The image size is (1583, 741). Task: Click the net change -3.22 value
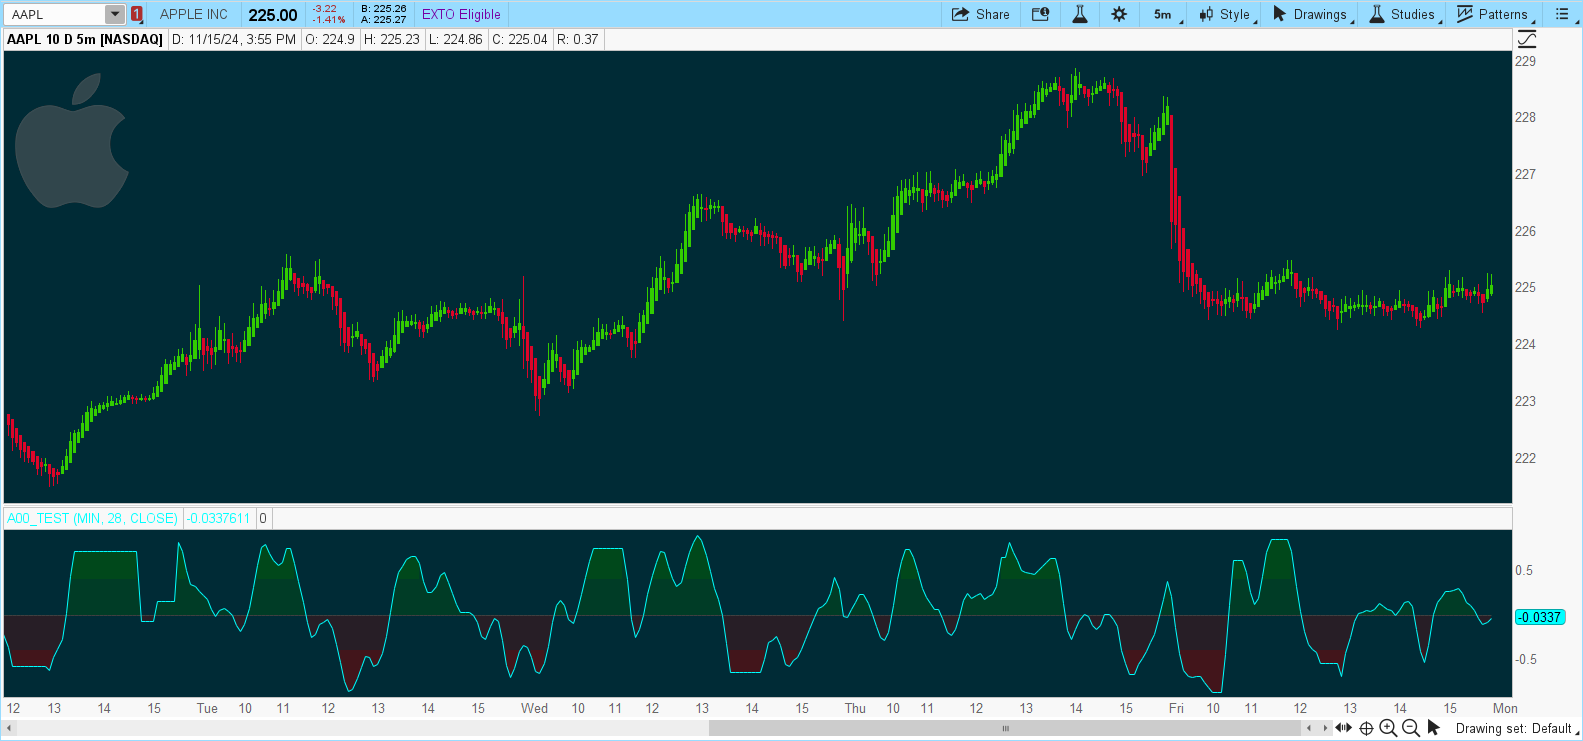click(x=325, y=8)
